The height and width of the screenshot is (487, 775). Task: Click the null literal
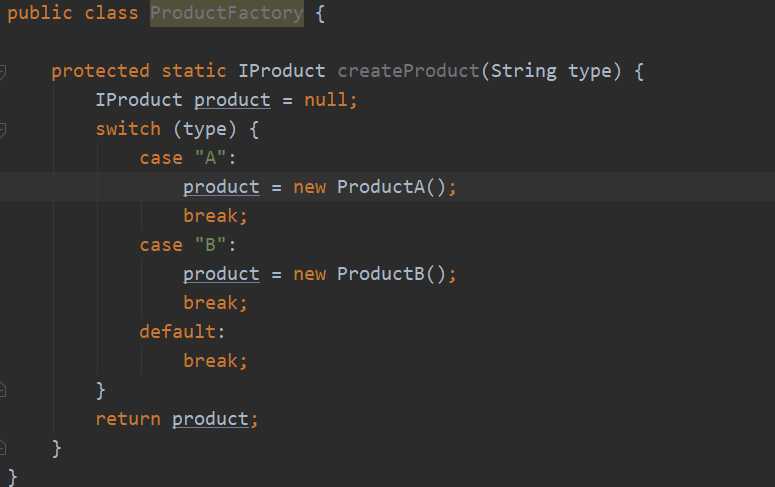click(326, 100)
